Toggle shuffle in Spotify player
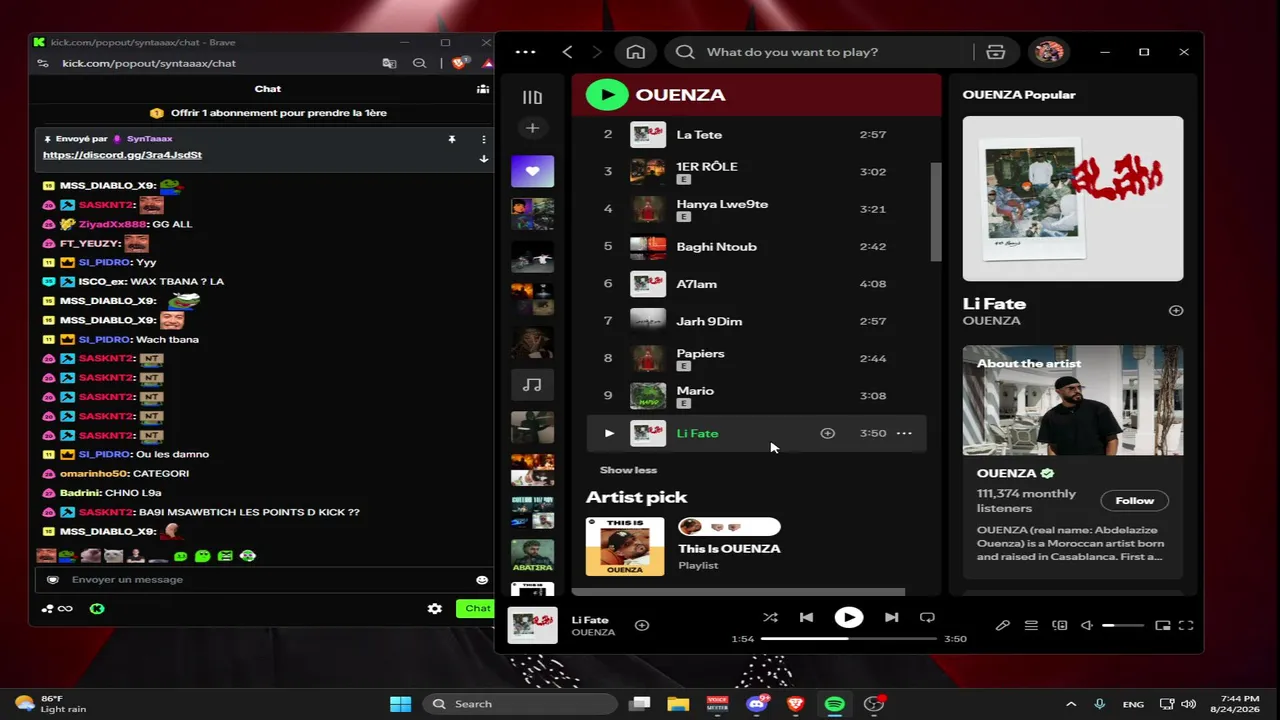The image size is (1280, 720). (770, 618)
